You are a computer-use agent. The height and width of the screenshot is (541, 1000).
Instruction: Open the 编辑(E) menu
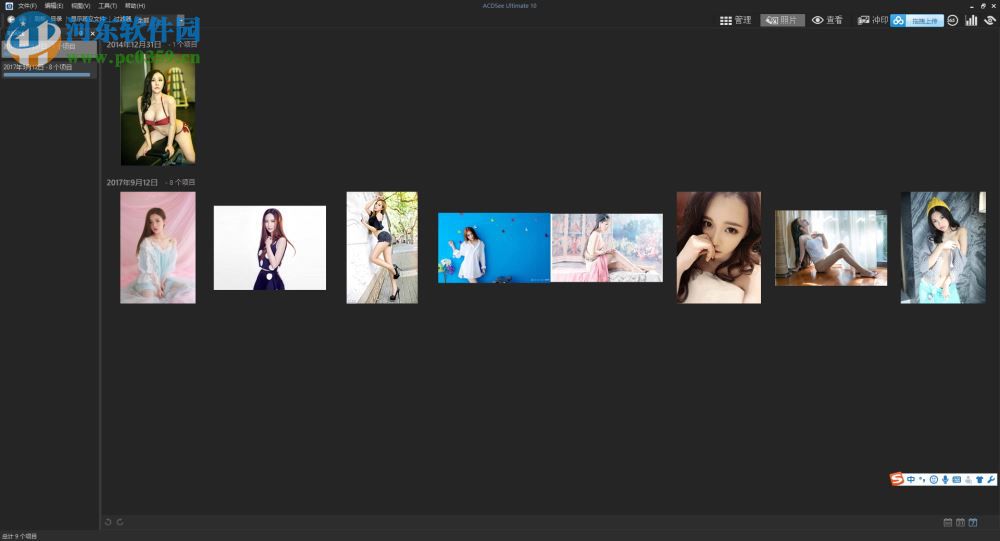(x=54, y=6)
